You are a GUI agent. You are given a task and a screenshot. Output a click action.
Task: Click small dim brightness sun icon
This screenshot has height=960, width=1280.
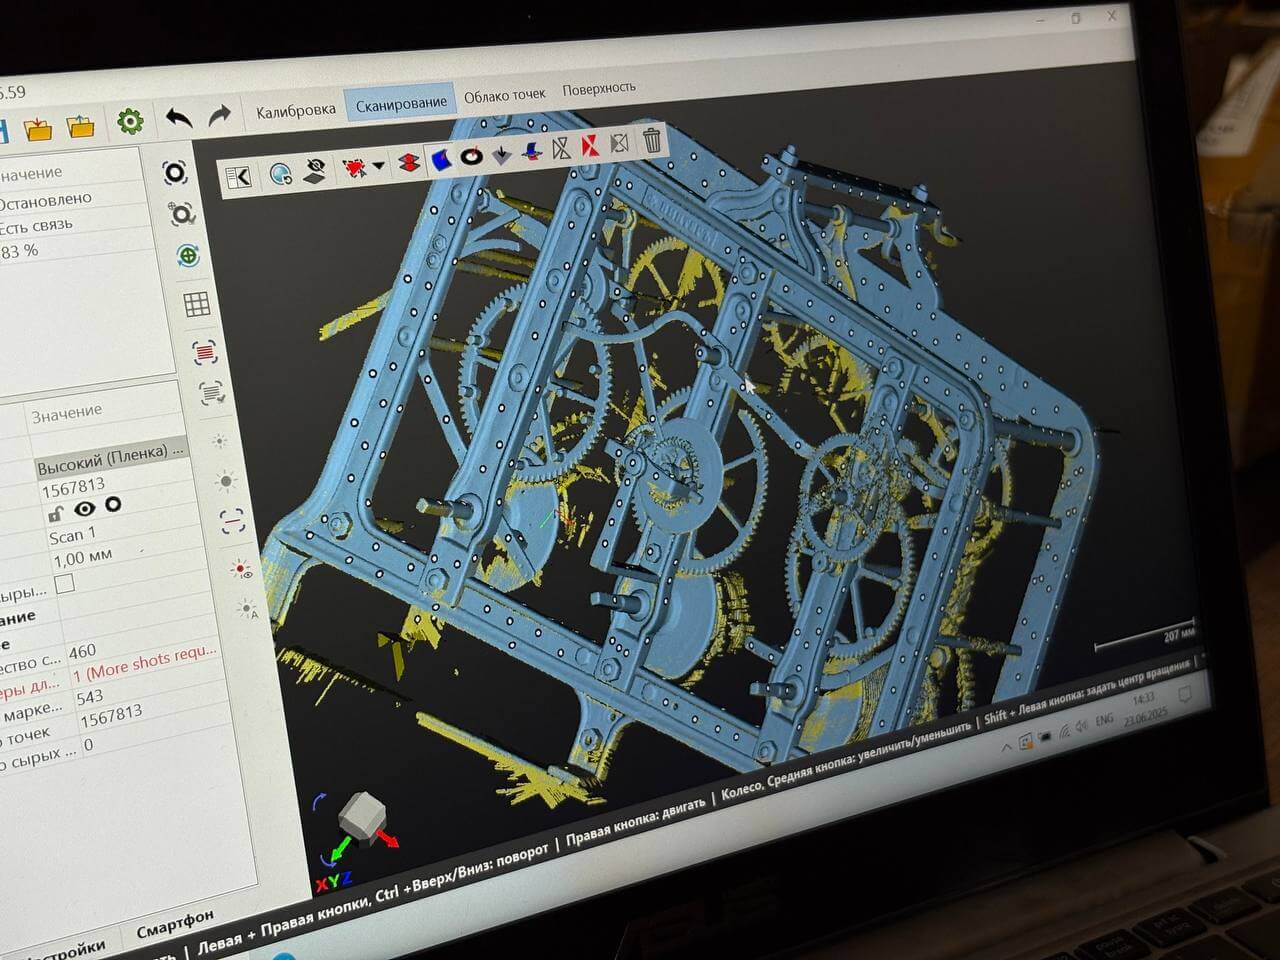219,440
